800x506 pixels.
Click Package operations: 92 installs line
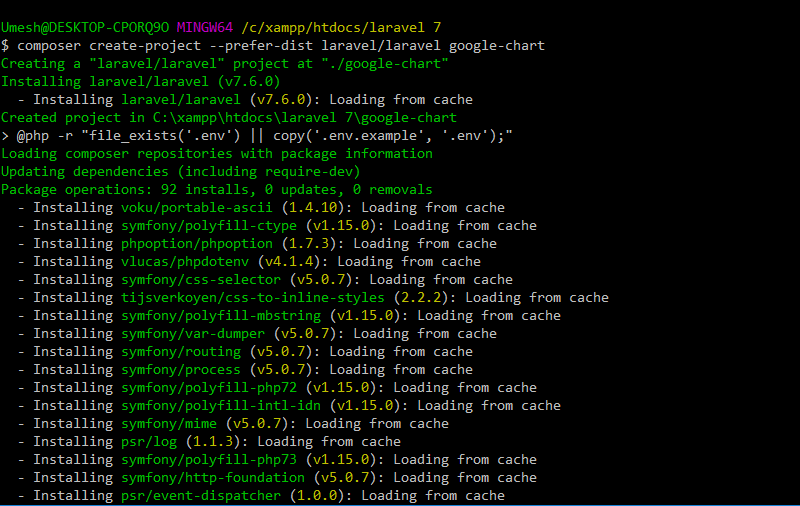point(217,190)
